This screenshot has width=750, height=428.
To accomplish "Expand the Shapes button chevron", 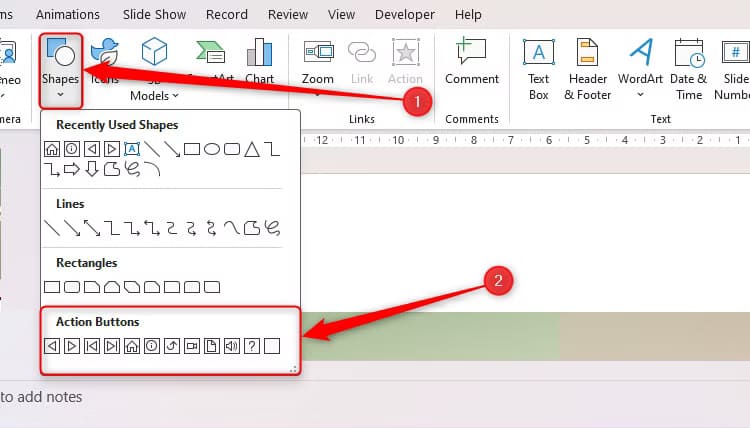I will tap(60, 95).
